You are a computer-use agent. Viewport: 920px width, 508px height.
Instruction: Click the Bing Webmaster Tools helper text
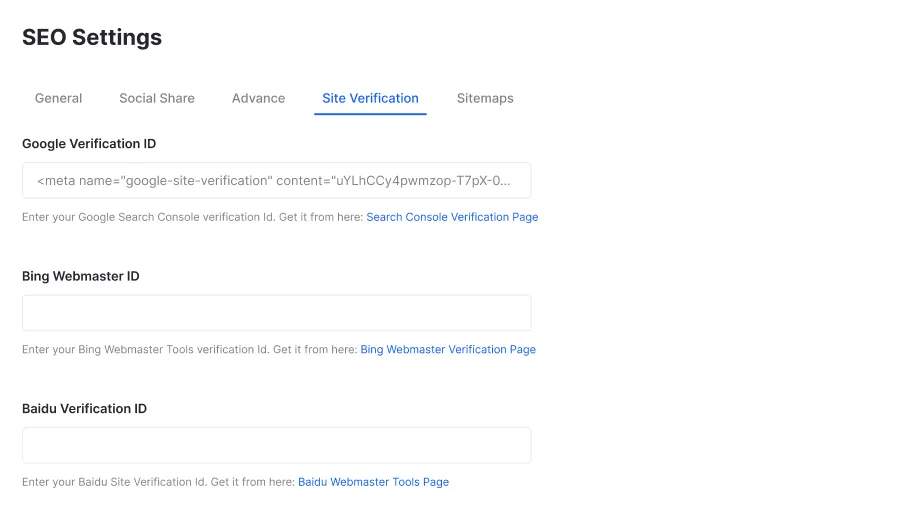click(x=190, y=350)
